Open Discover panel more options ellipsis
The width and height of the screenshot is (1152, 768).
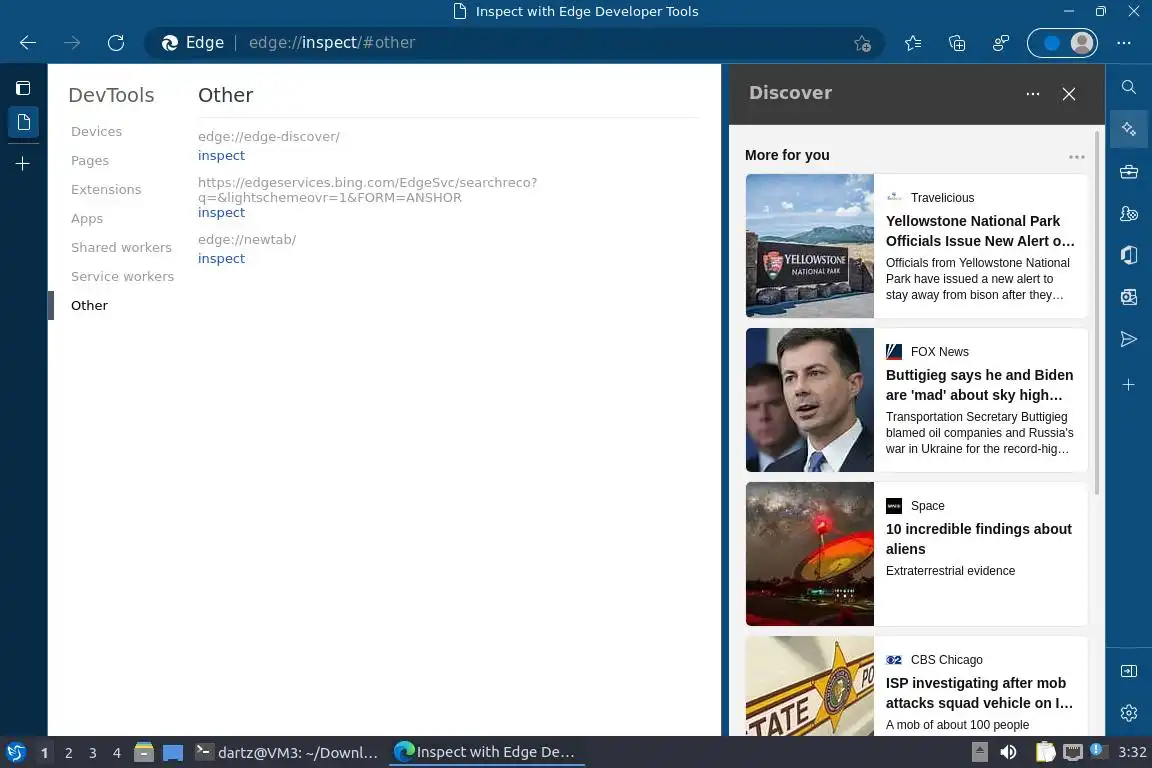tap(1033, 94)
